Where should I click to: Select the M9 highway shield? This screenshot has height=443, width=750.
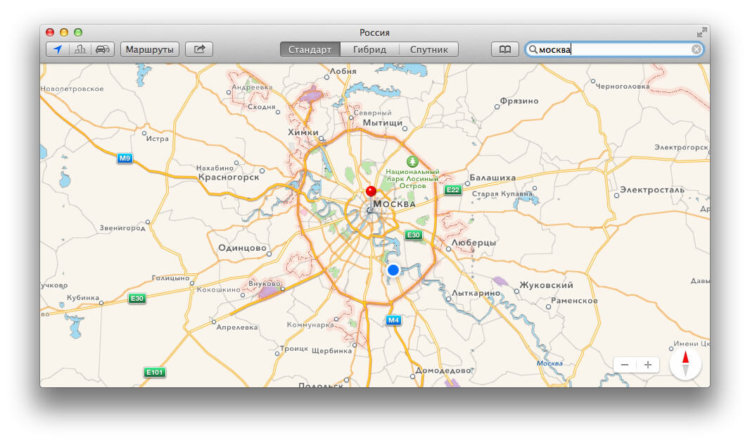(124, 158)
